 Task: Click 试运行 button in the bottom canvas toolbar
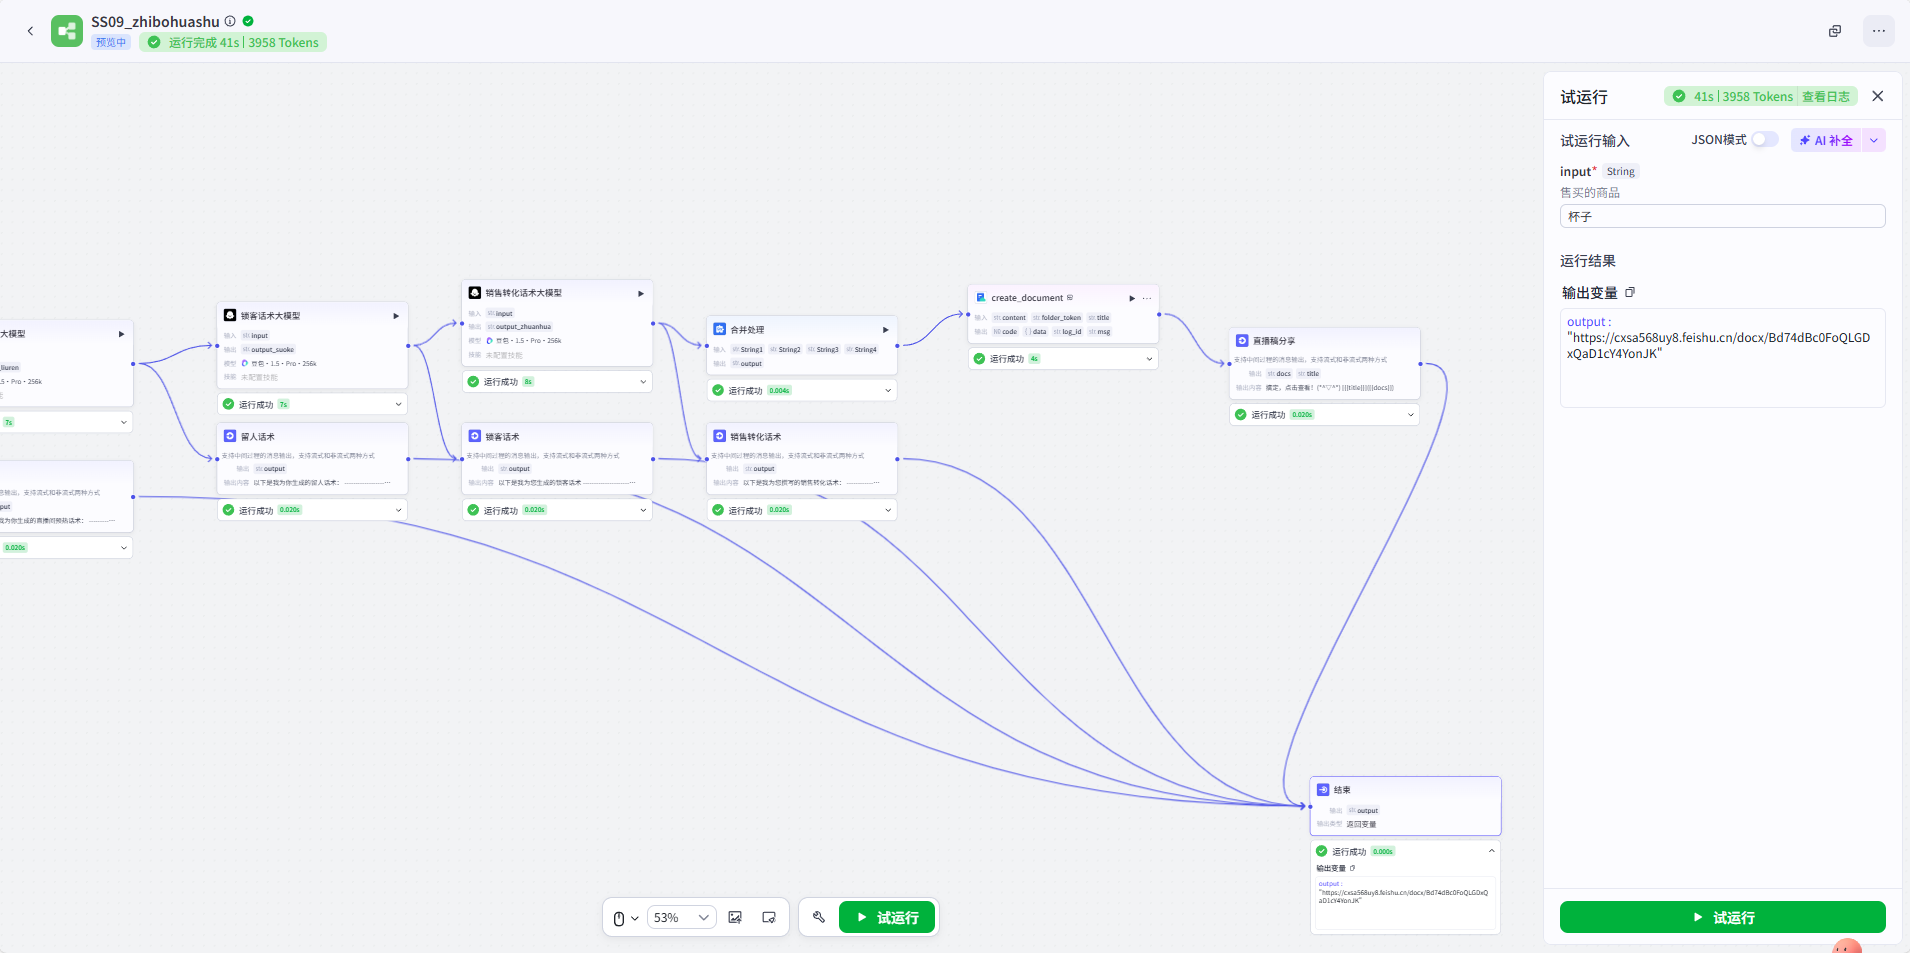click(887, 917)
